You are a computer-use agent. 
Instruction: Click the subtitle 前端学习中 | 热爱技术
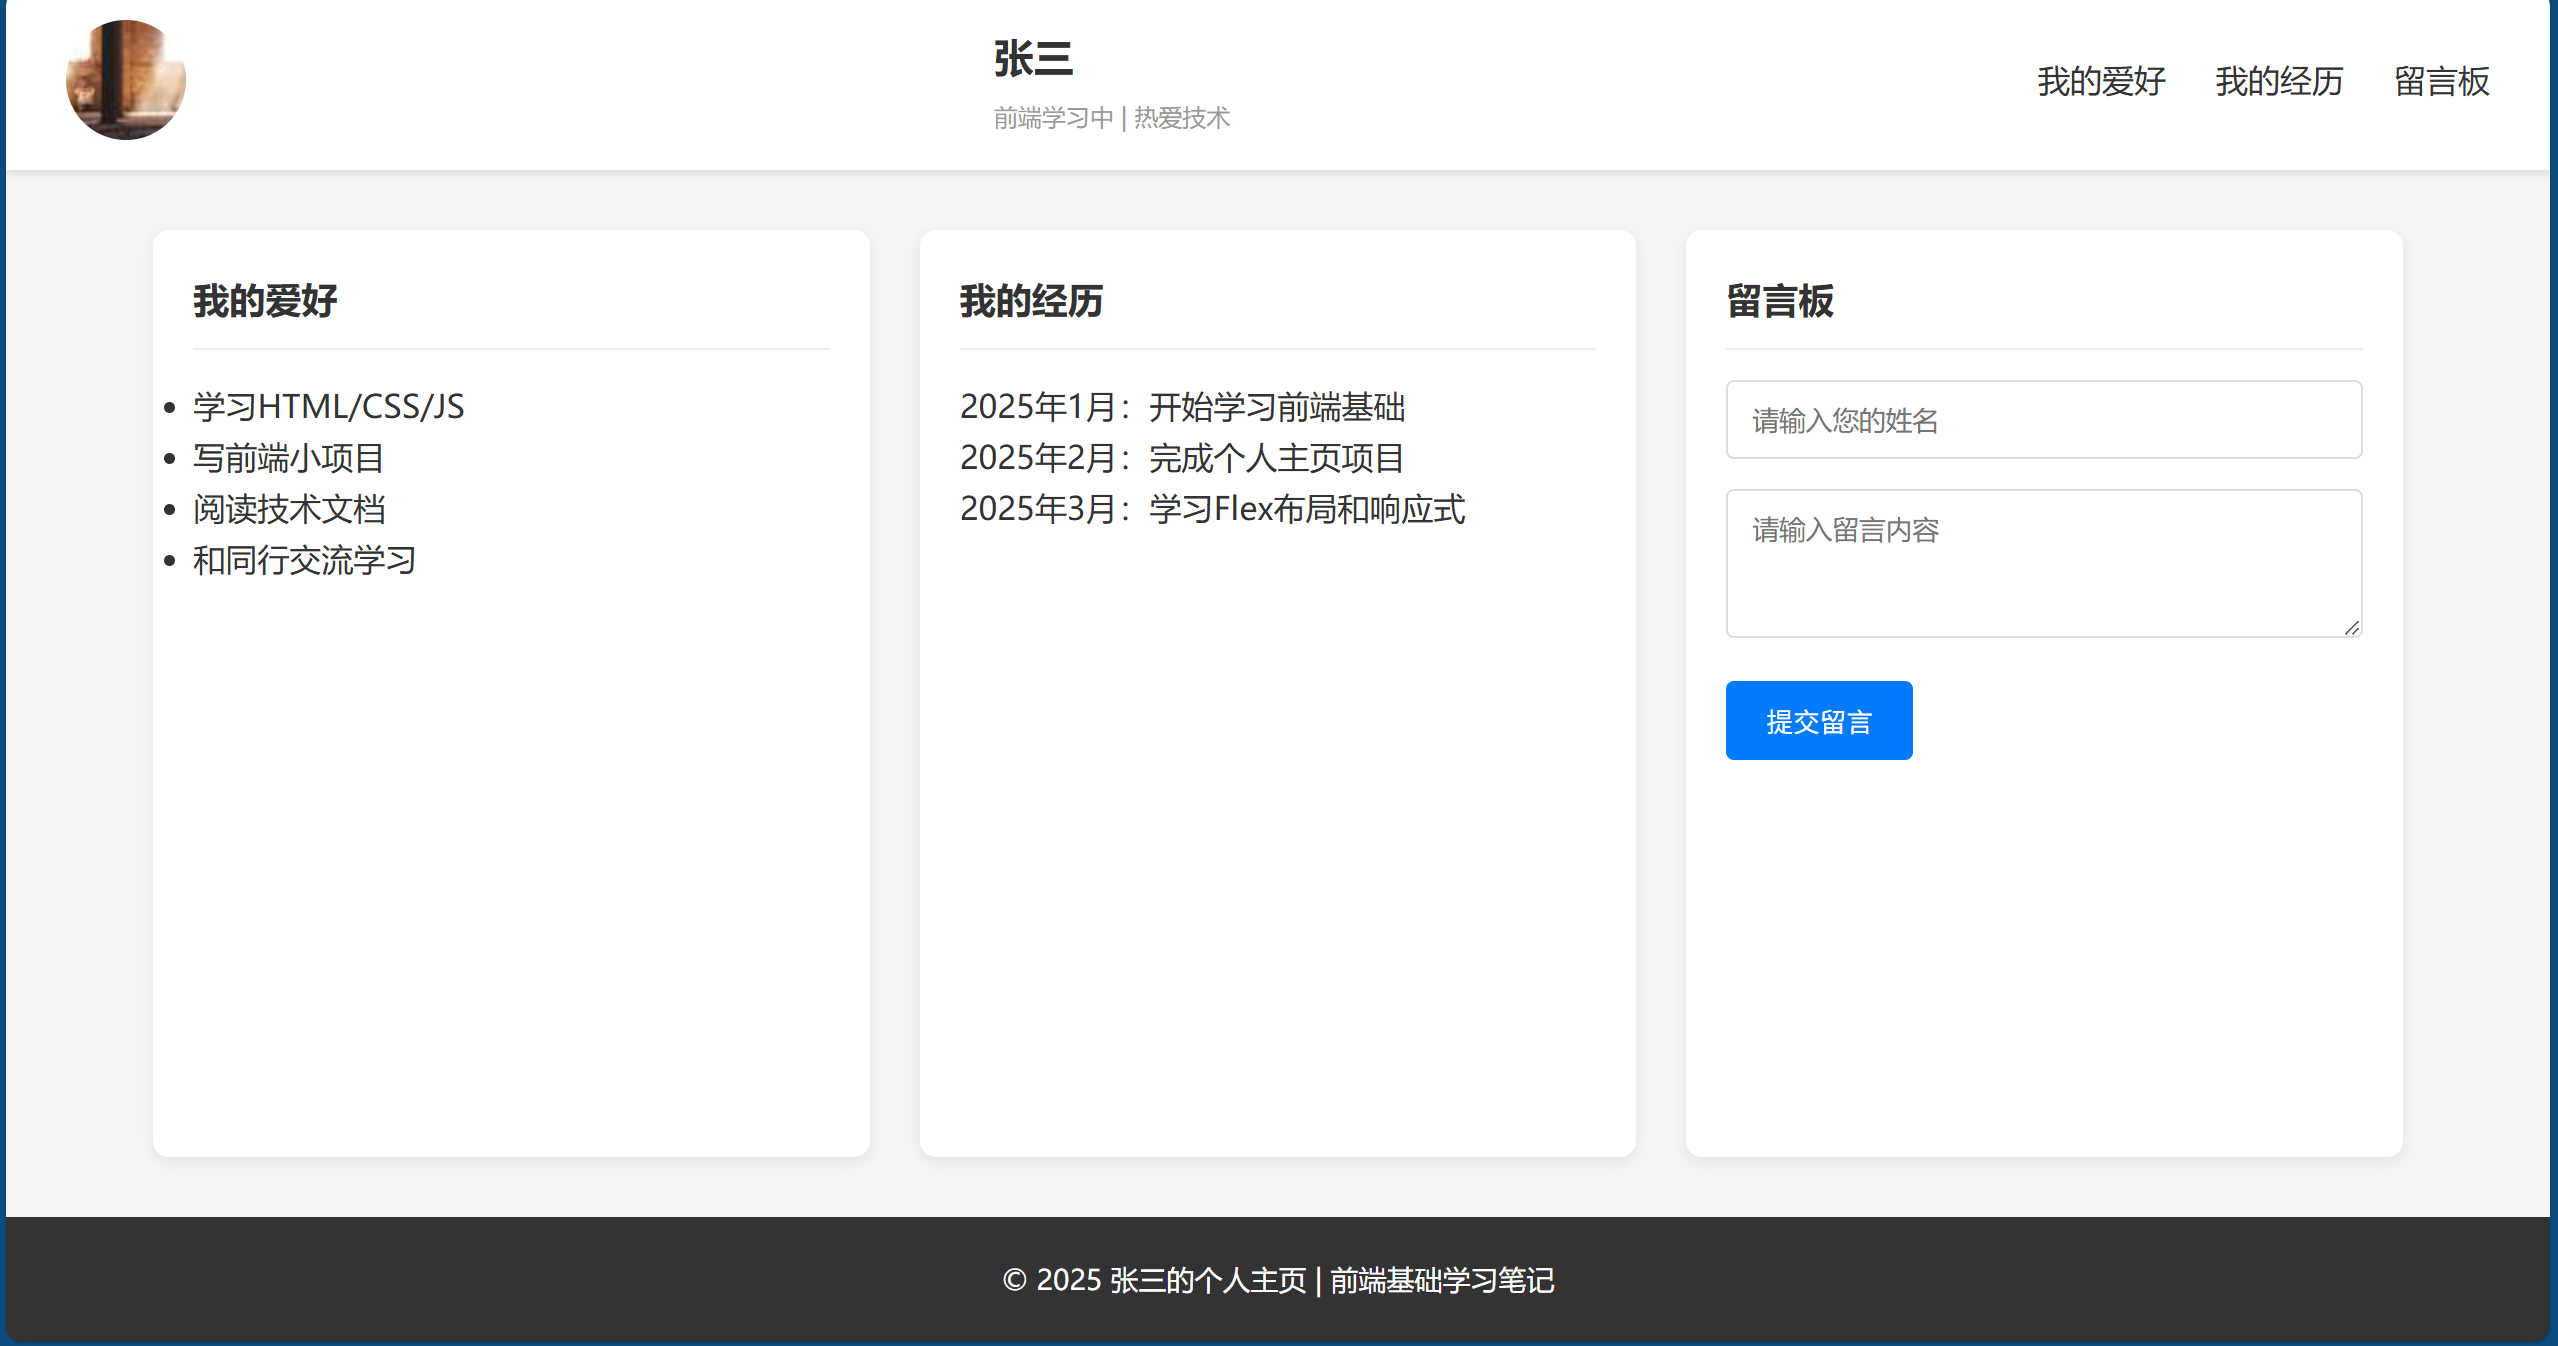1111,118
